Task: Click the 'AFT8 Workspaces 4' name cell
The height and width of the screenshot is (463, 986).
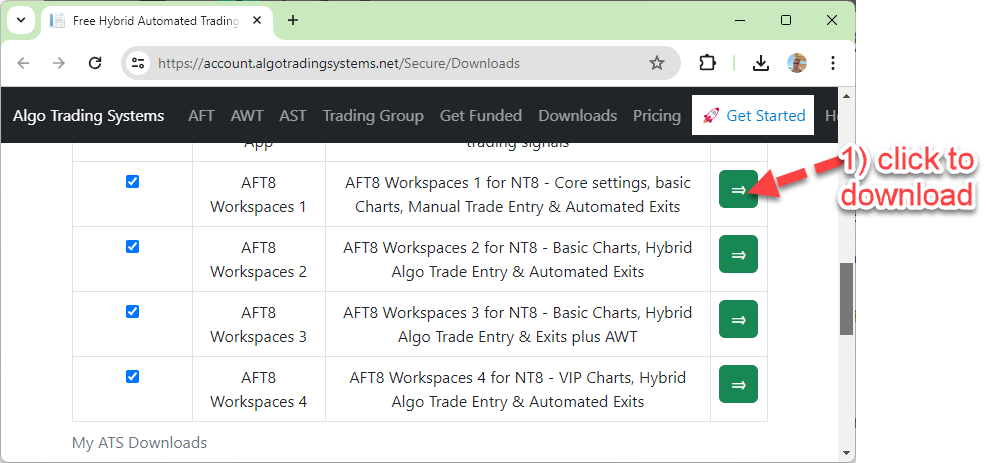Action: pyautogui.click(x=258, y=389)
